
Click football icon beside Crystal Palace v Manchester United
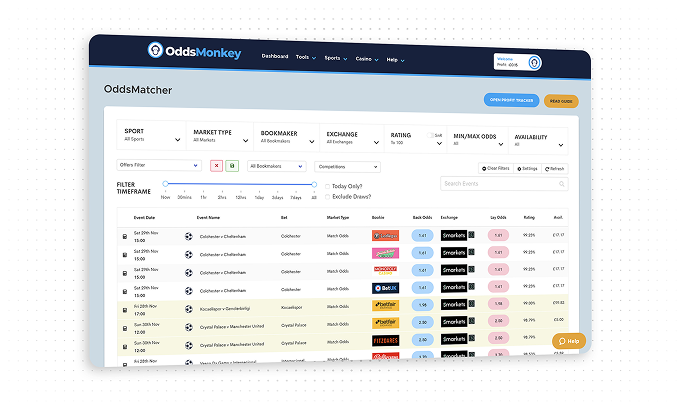(189, 323)
